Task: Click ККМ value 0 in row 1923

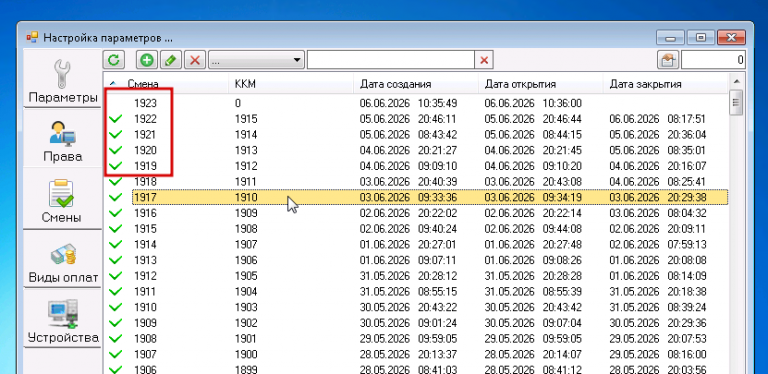Action: [238, 103]
